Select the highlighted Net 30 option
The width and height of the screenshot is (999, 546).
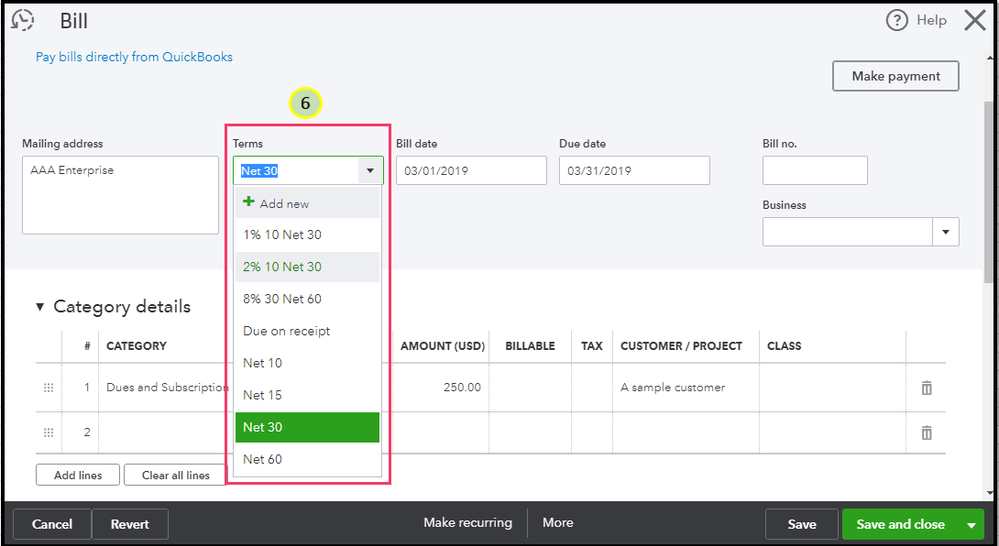(x=307, y=427)
